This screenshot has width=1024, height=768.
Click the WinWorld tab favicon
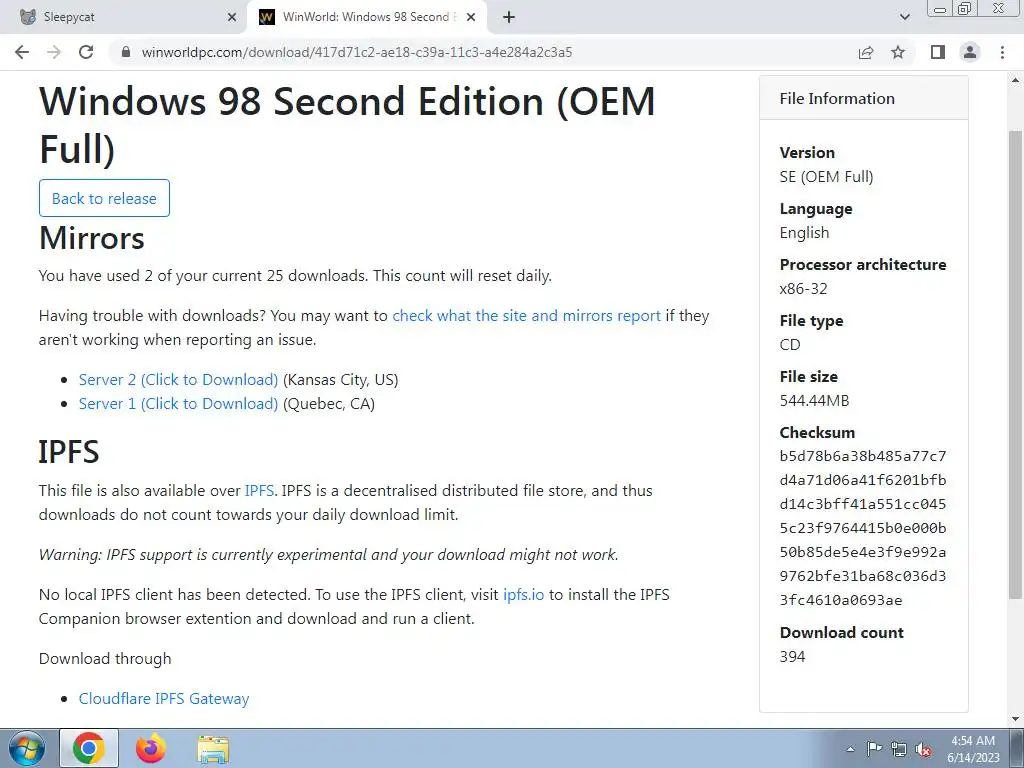266,17
